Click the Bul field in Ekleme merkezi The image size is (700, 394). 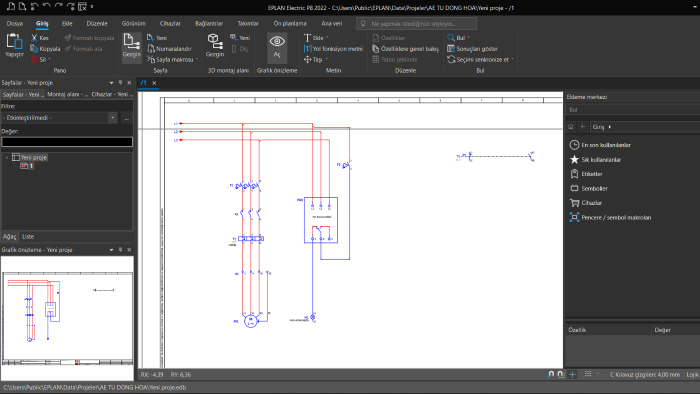pos(633,109)
